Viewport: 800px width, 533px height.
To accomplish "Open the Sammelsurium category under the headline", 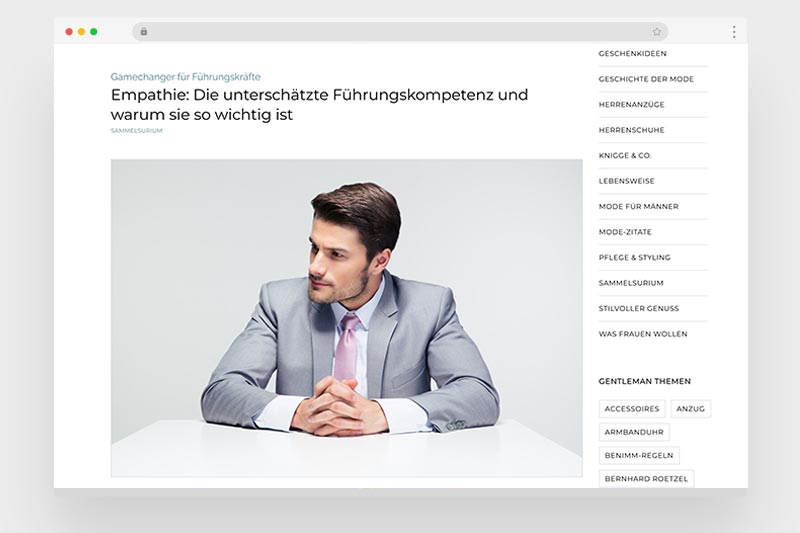I will pyautogui.click(x=136, y=131).
